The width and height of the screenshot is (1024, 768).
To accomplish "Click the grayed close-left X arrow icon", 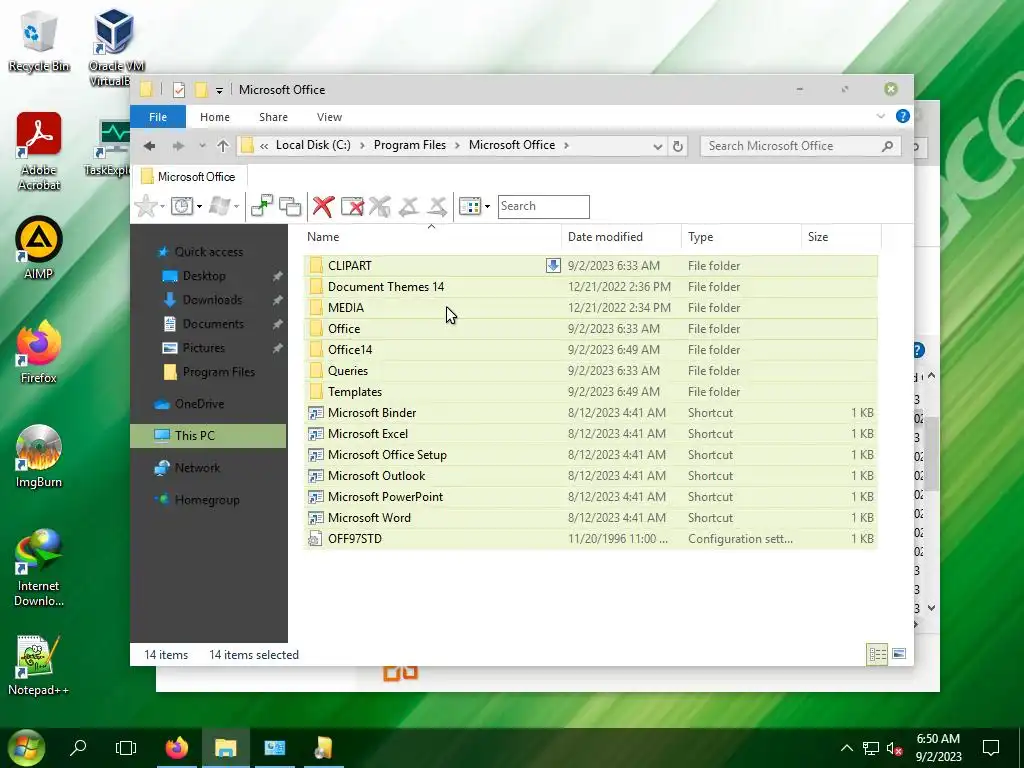I will click(x=409, y=206).
